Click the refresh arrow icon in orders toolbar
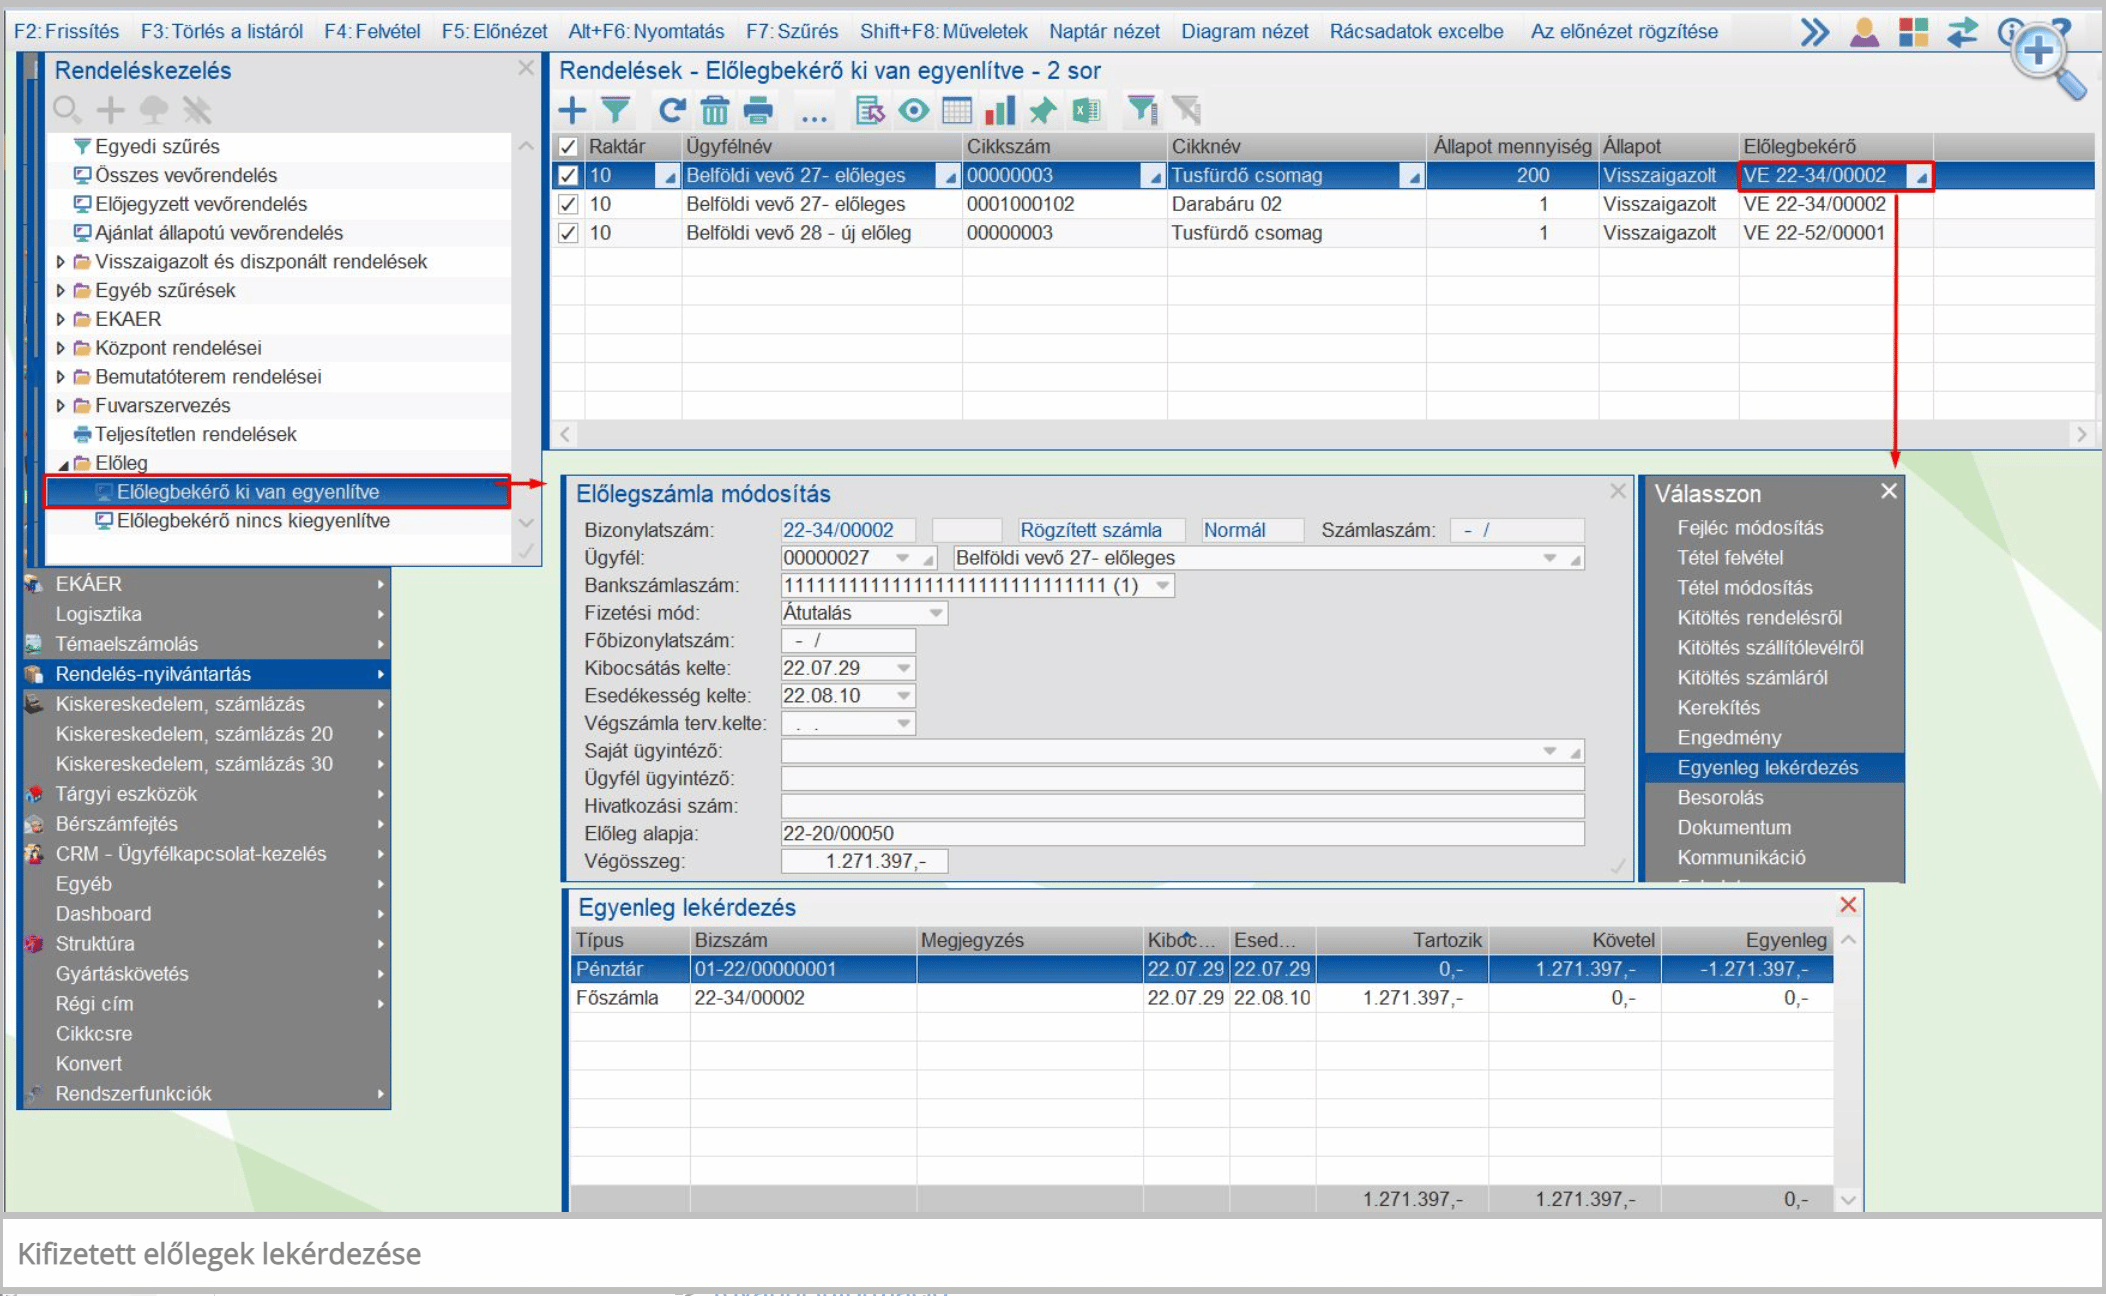 pos(671,110)
